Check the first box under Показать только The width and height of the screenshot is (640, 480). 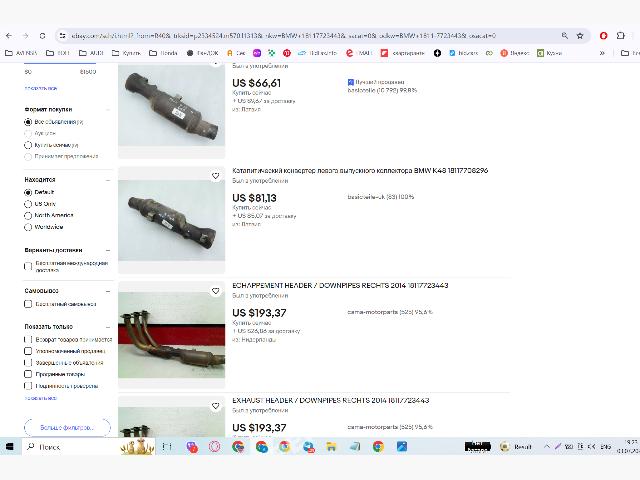click(x=28, y=339)
